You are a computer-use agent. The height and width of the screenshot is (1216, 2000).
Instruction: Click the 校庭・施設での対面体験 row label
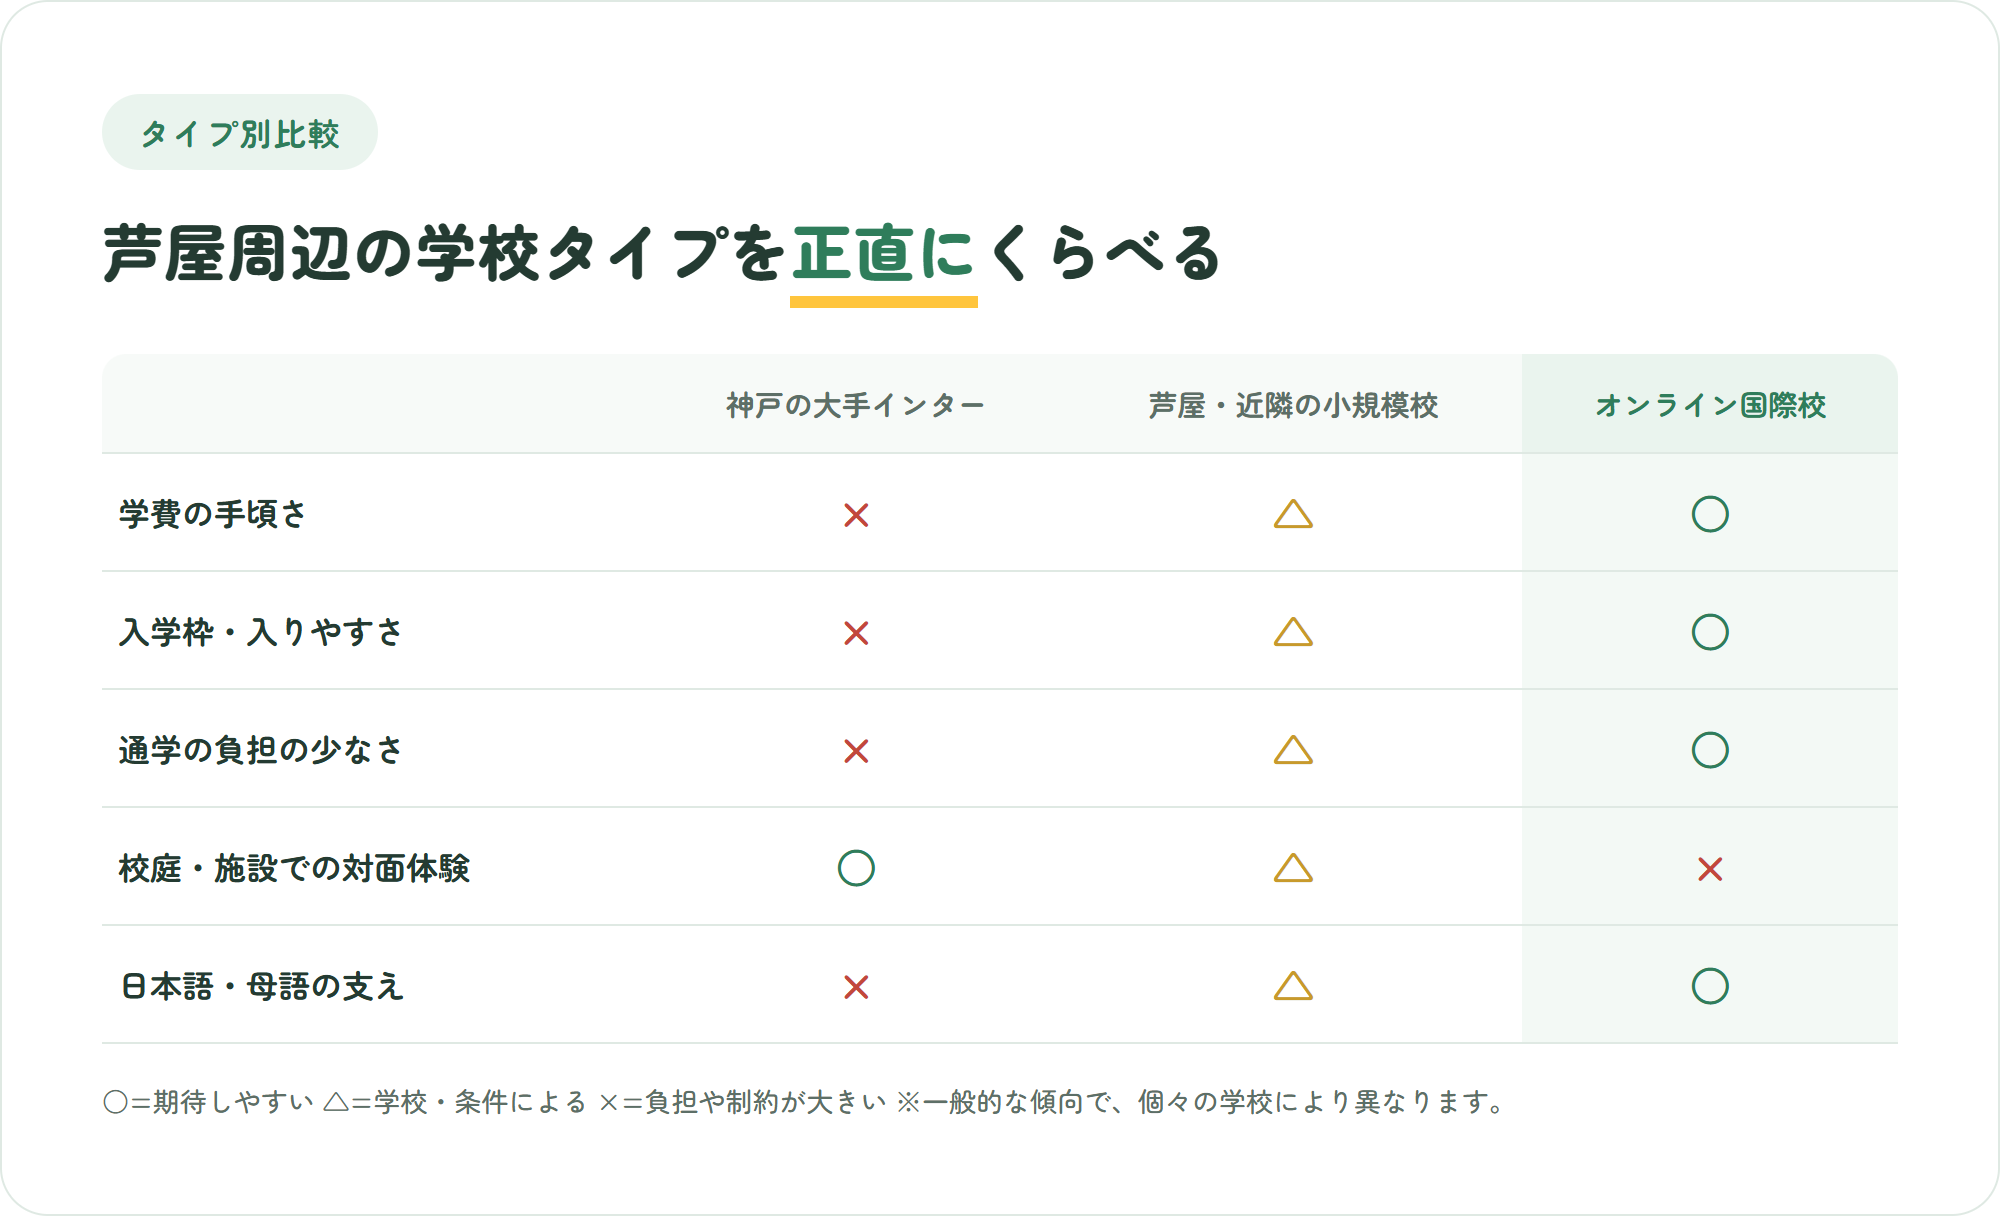pos(294,868)
